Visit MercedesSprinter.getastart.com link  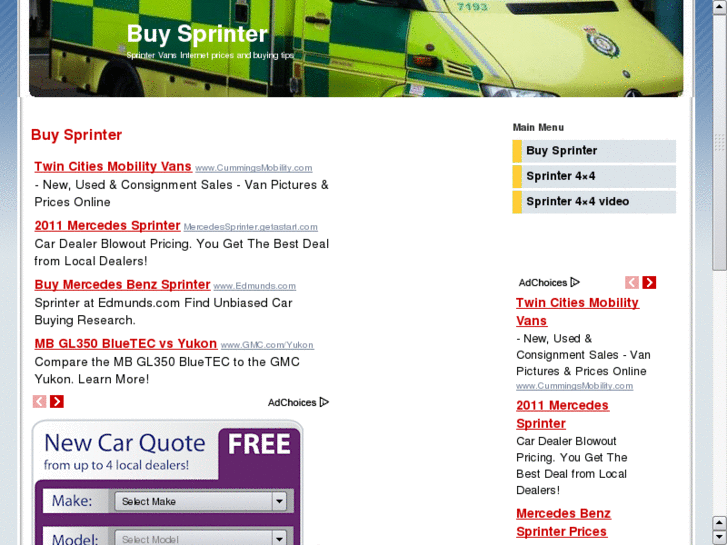click(x=250, y=227)
